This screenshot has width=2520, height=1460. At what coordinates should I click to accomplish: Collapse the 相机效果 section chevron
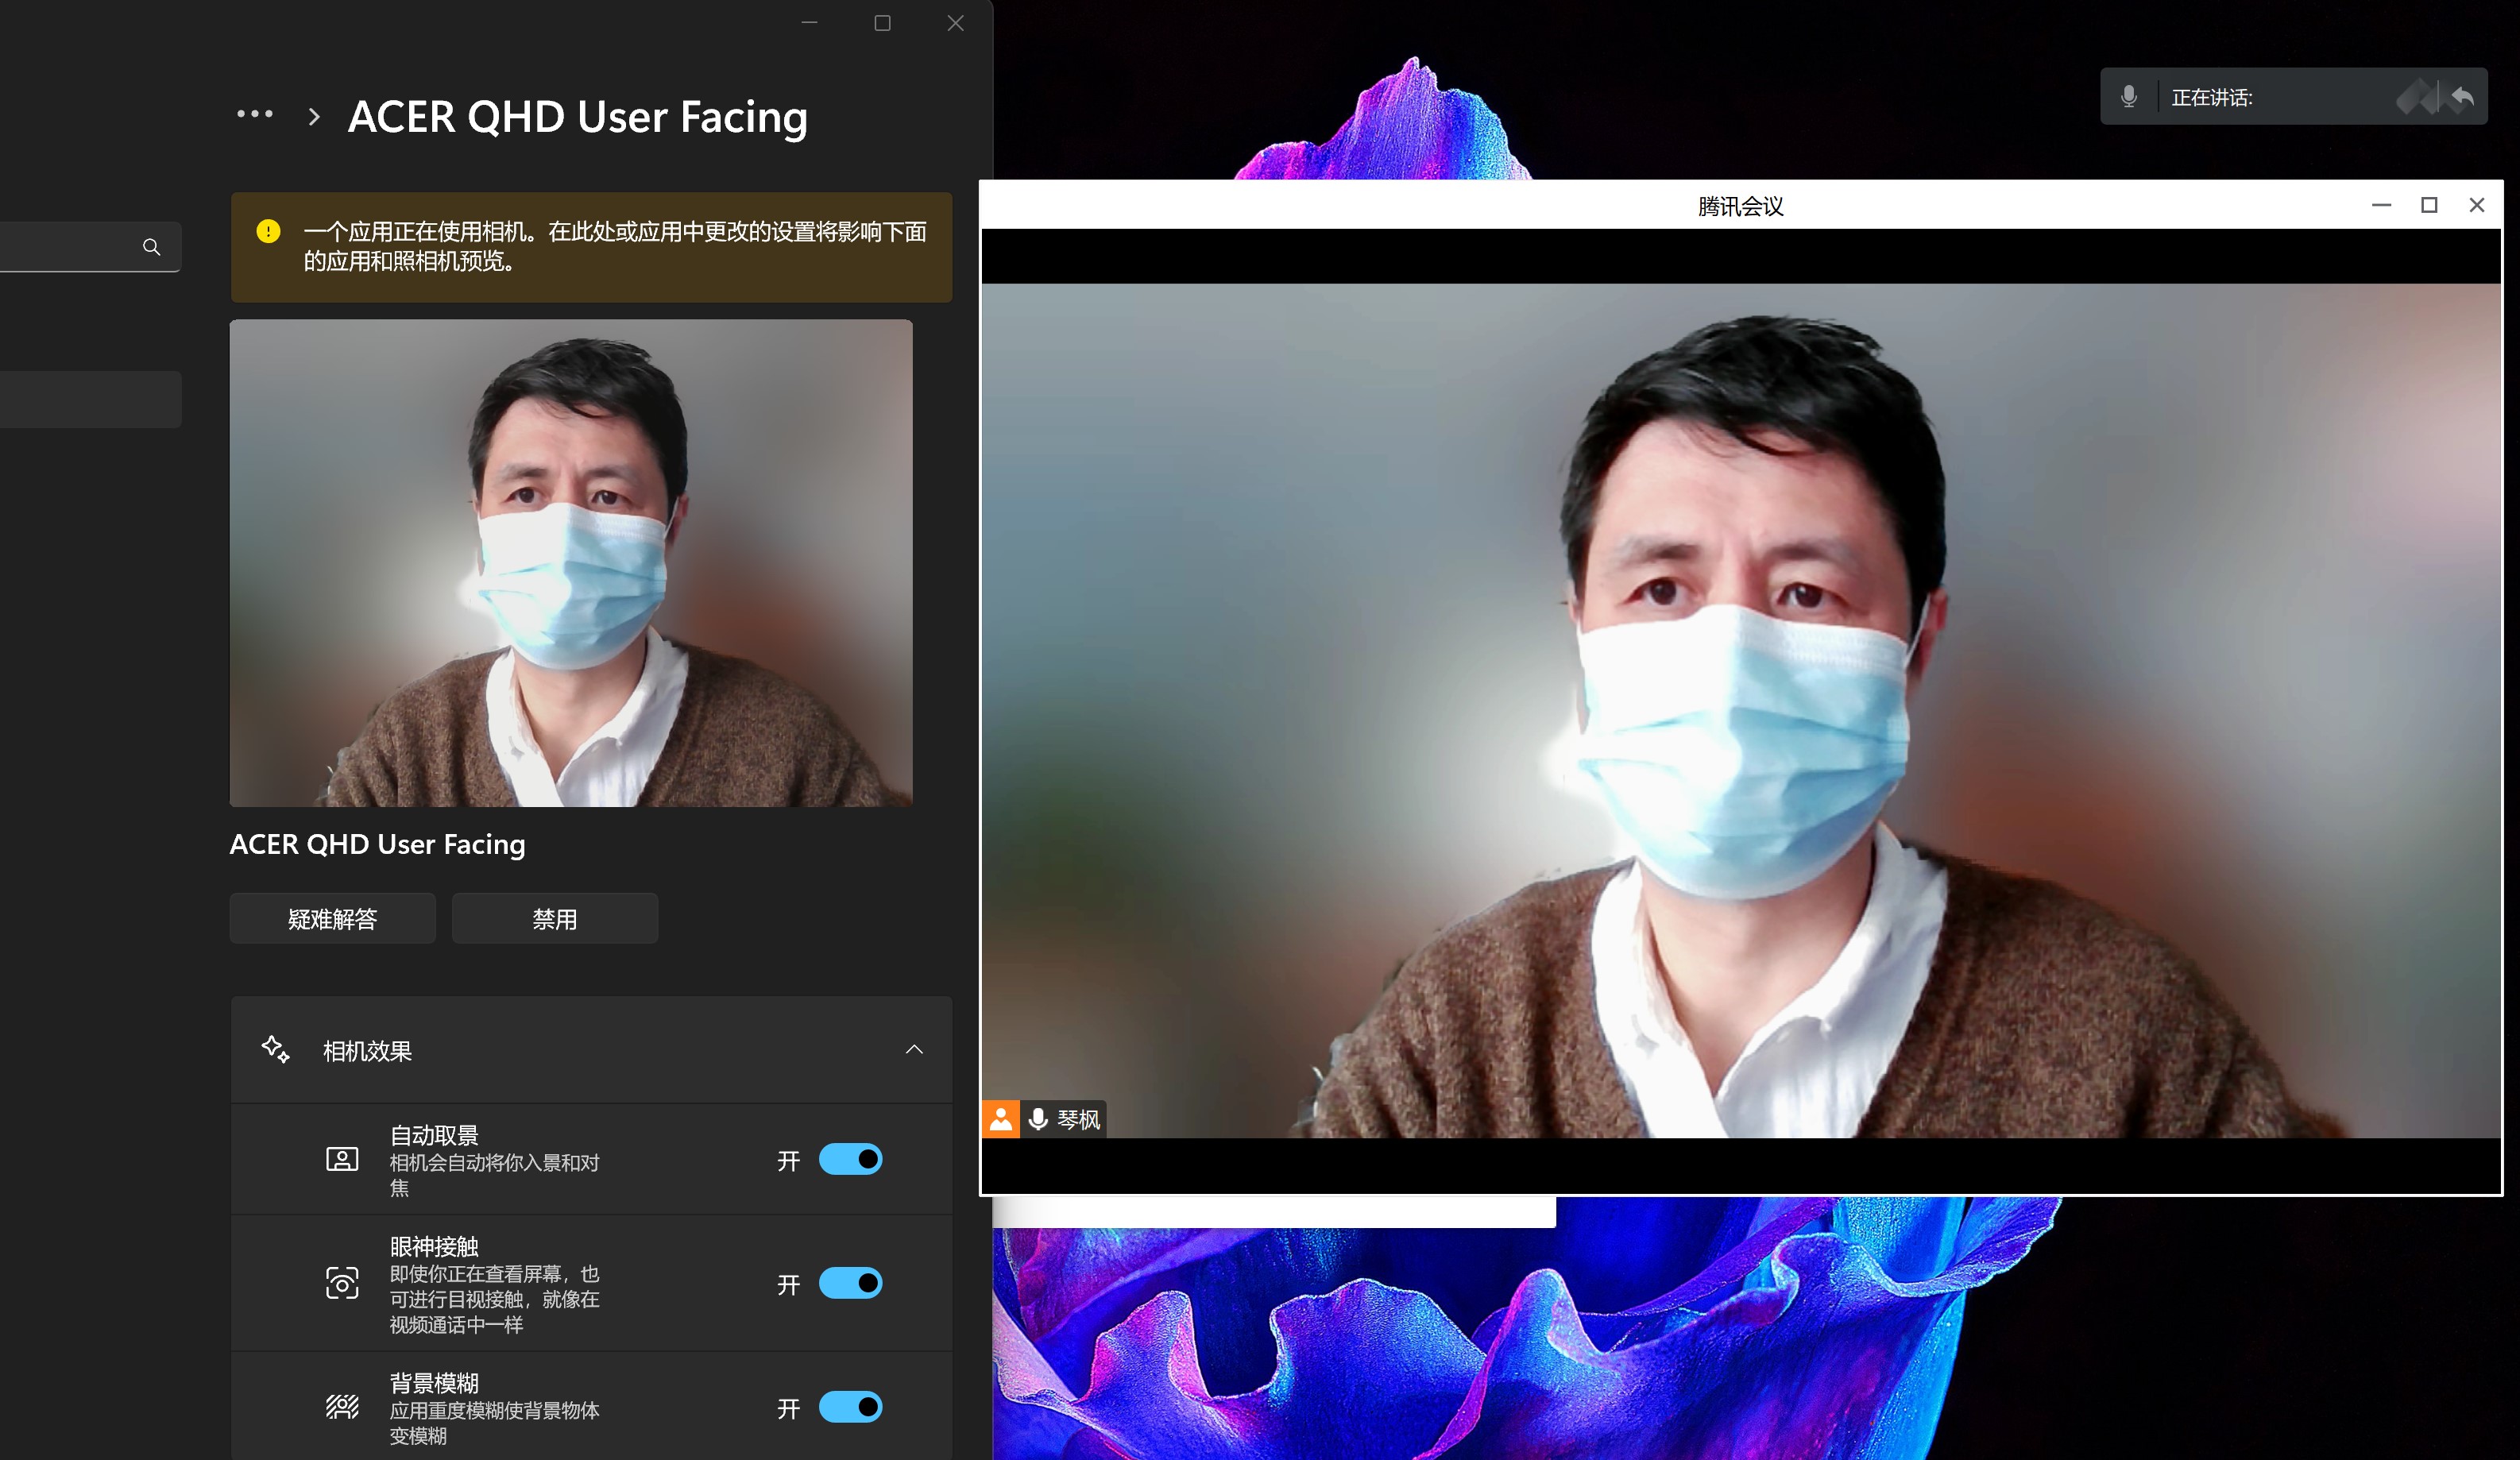pos(914,1049)
